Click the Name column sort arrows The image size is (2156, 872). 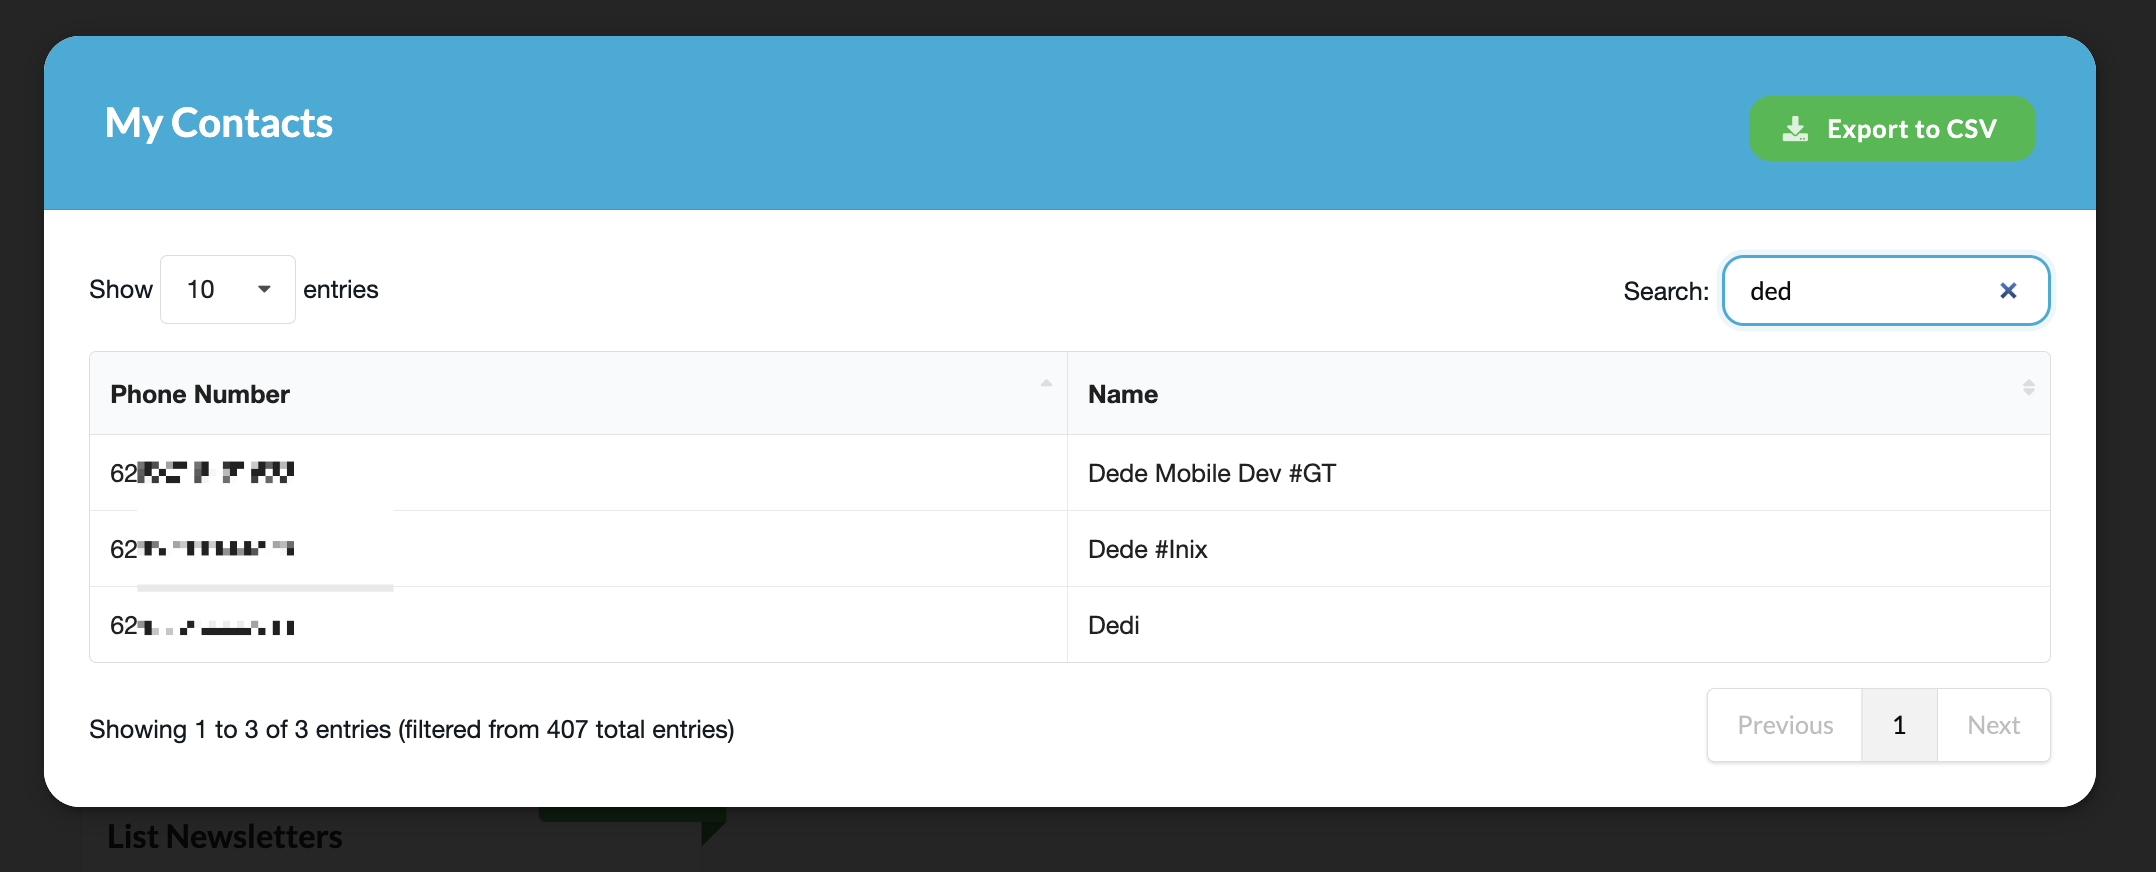click(2028, 388)
